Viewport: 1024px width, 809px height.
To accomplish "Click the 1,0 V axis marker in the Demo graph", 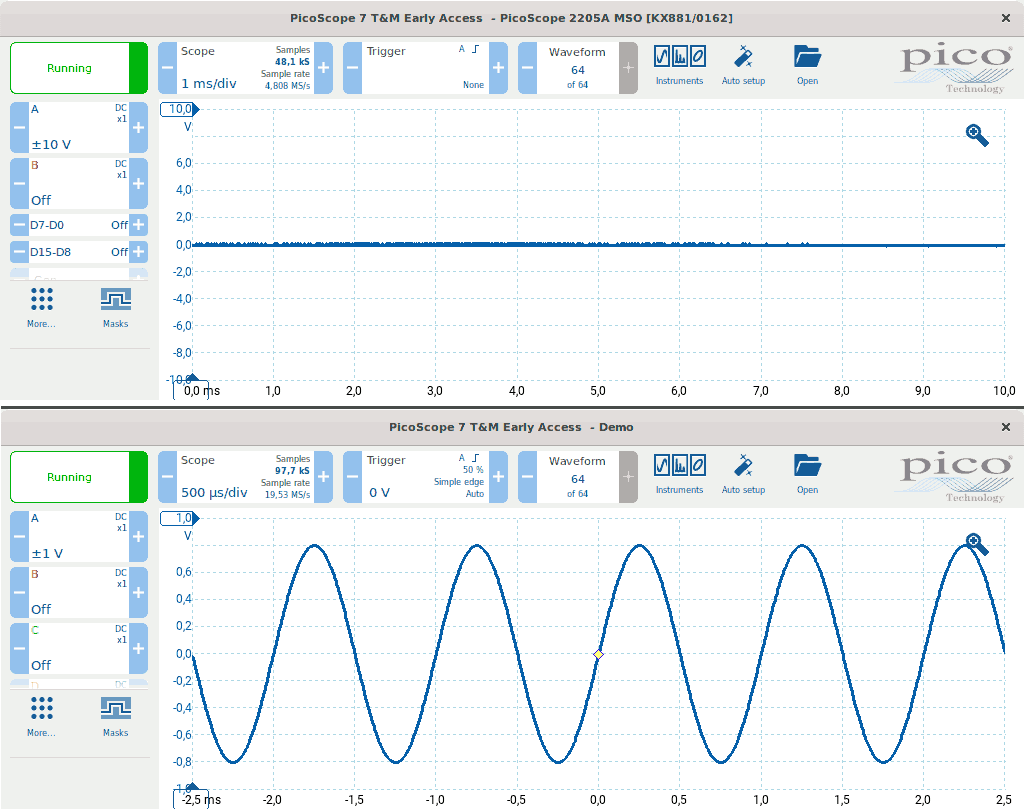I will 180,518.
